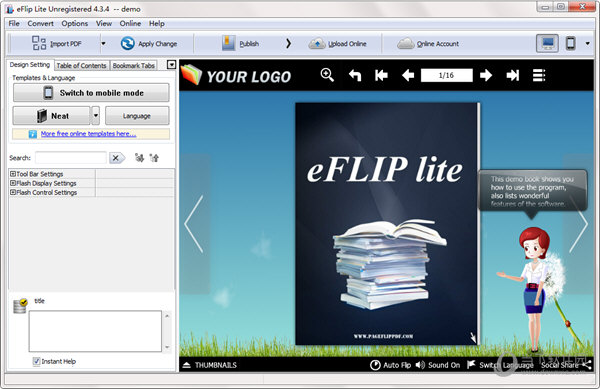
Task: Go to first page icon
Action: coord(381,75)
